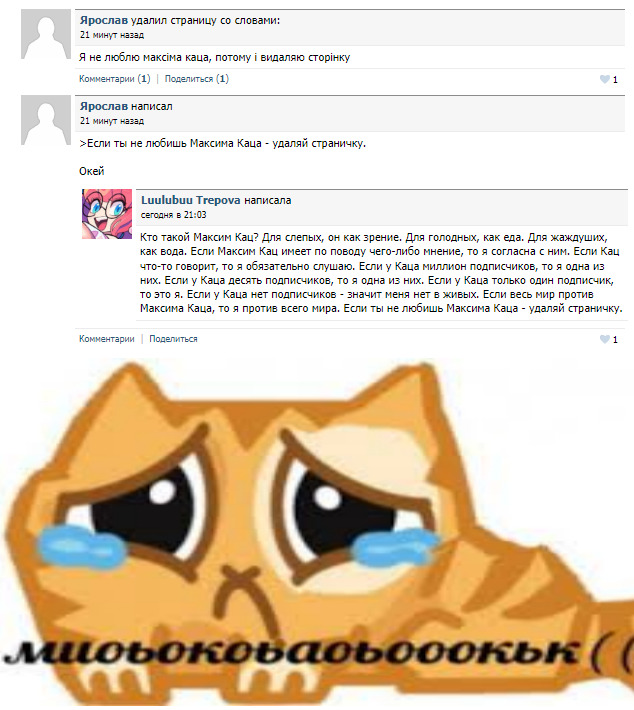
Task: Open Luulubuu Trepova's avatar picture
Action: (107, 214)
